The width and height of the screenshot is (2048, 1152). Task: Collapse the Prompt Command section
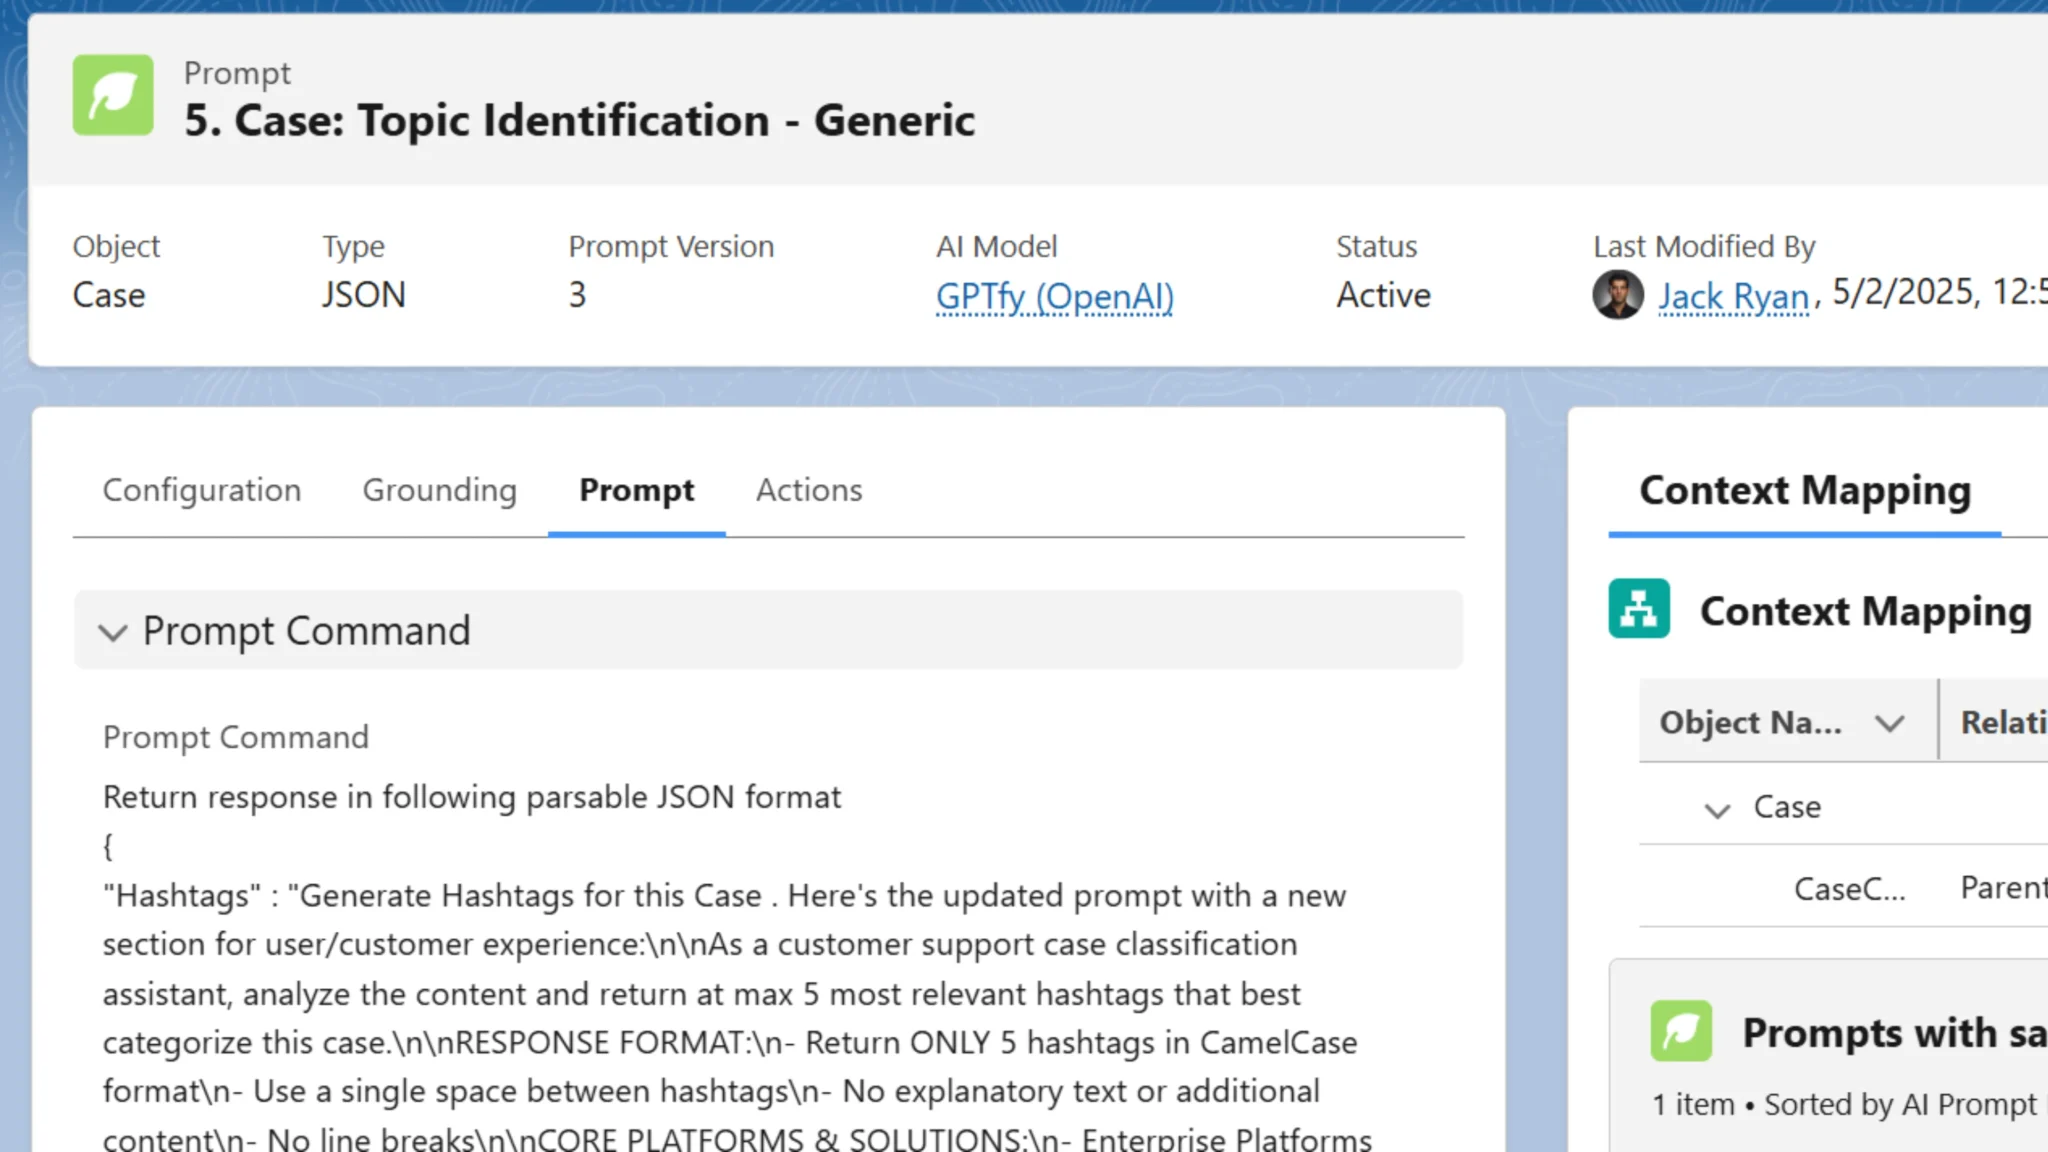click(114, 632)
